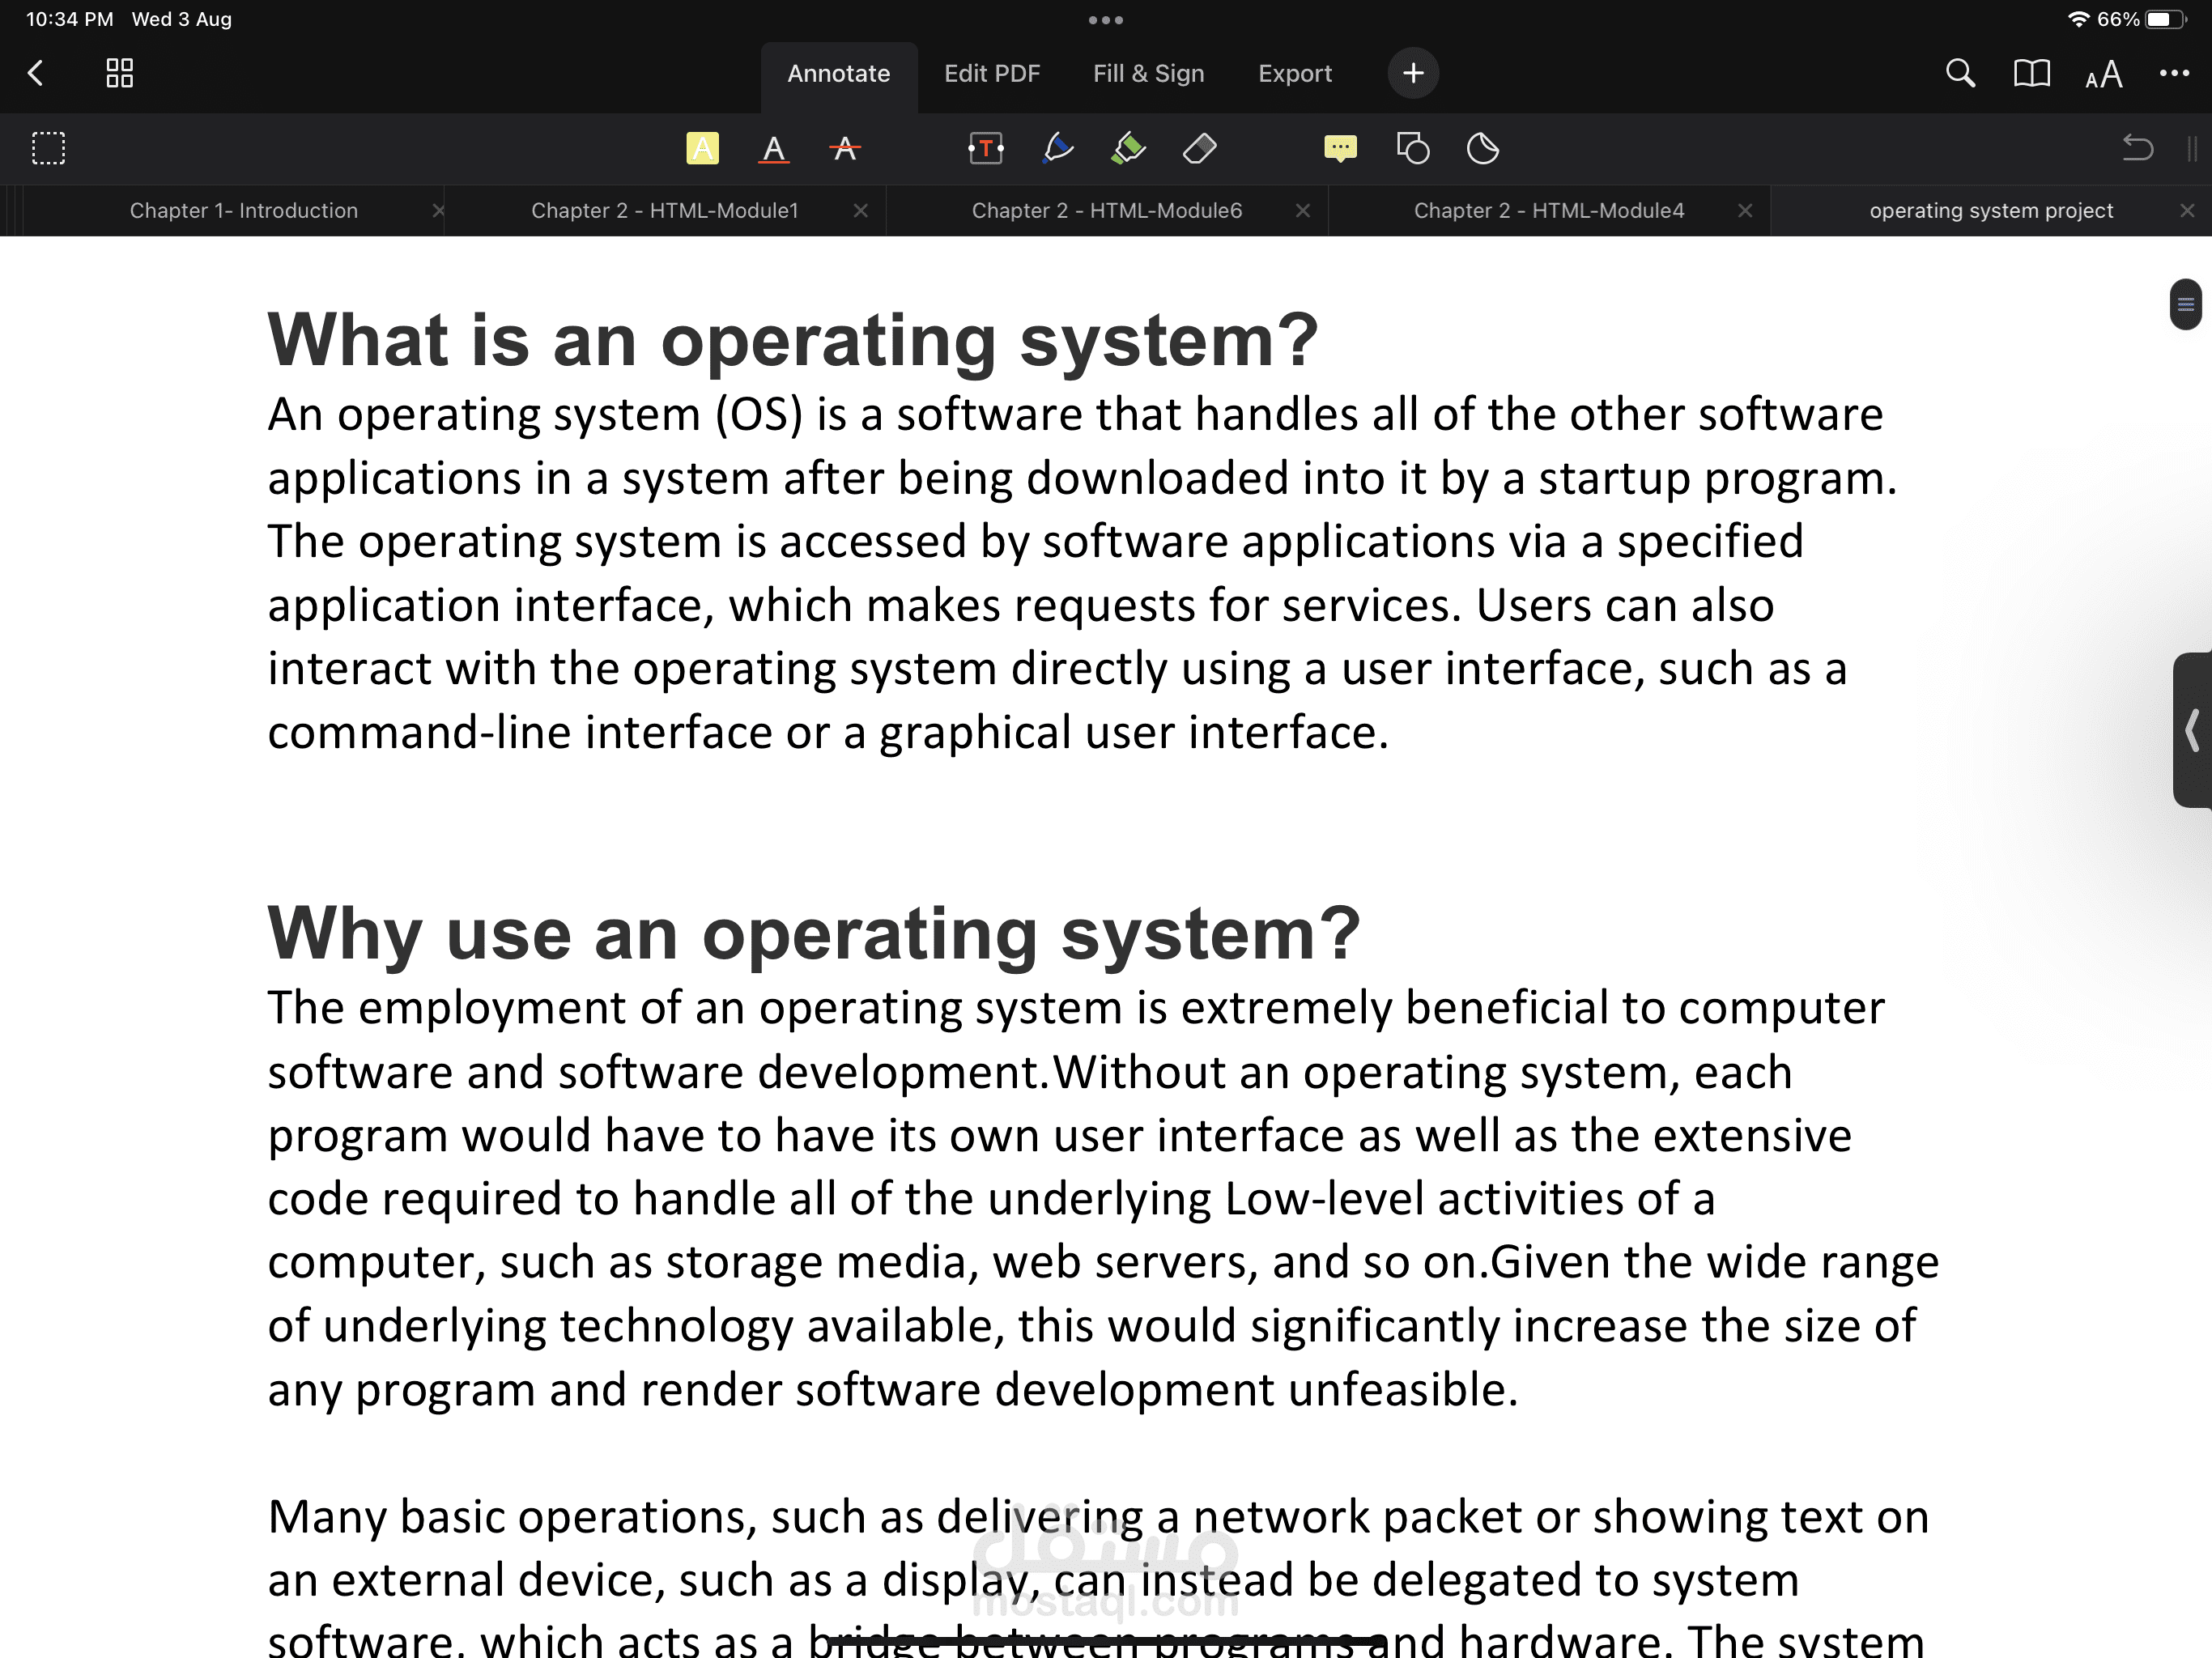Expand the collapsed right side panel
2212x1658 pixels.
(x=2192, y=730)
